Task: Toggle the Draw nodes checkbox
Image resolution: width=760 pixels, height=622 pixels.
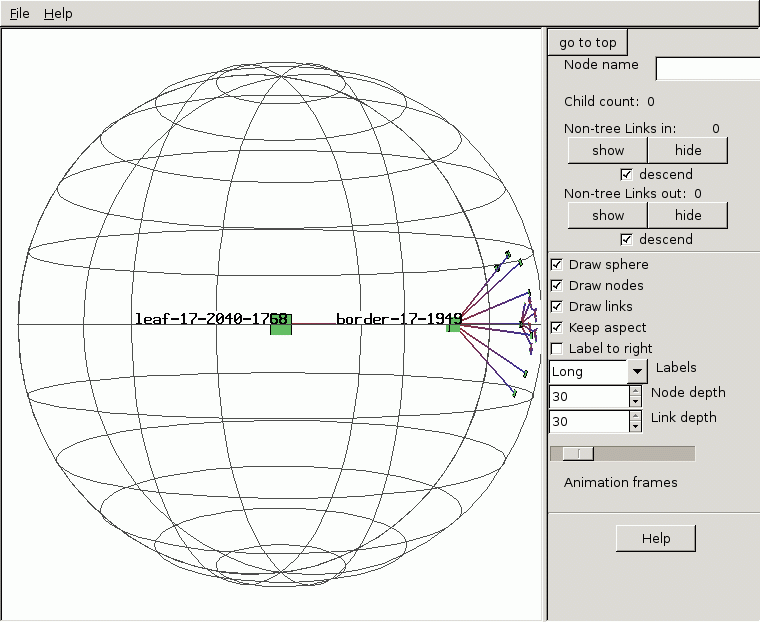Action: (x=556, y=286)
